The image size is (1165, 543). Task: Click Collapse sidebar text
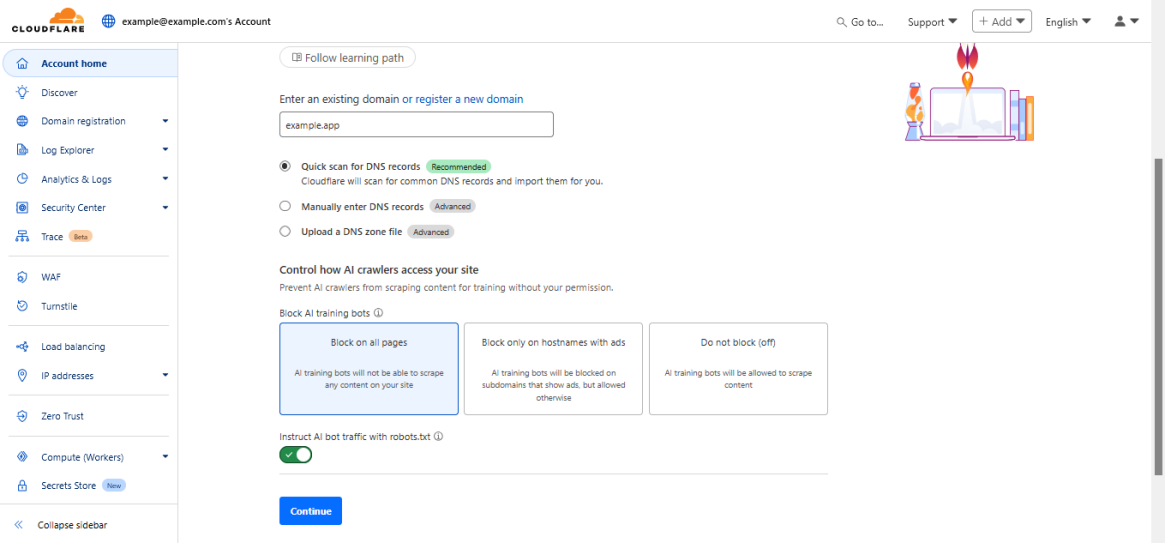click(x=72, y=525)
